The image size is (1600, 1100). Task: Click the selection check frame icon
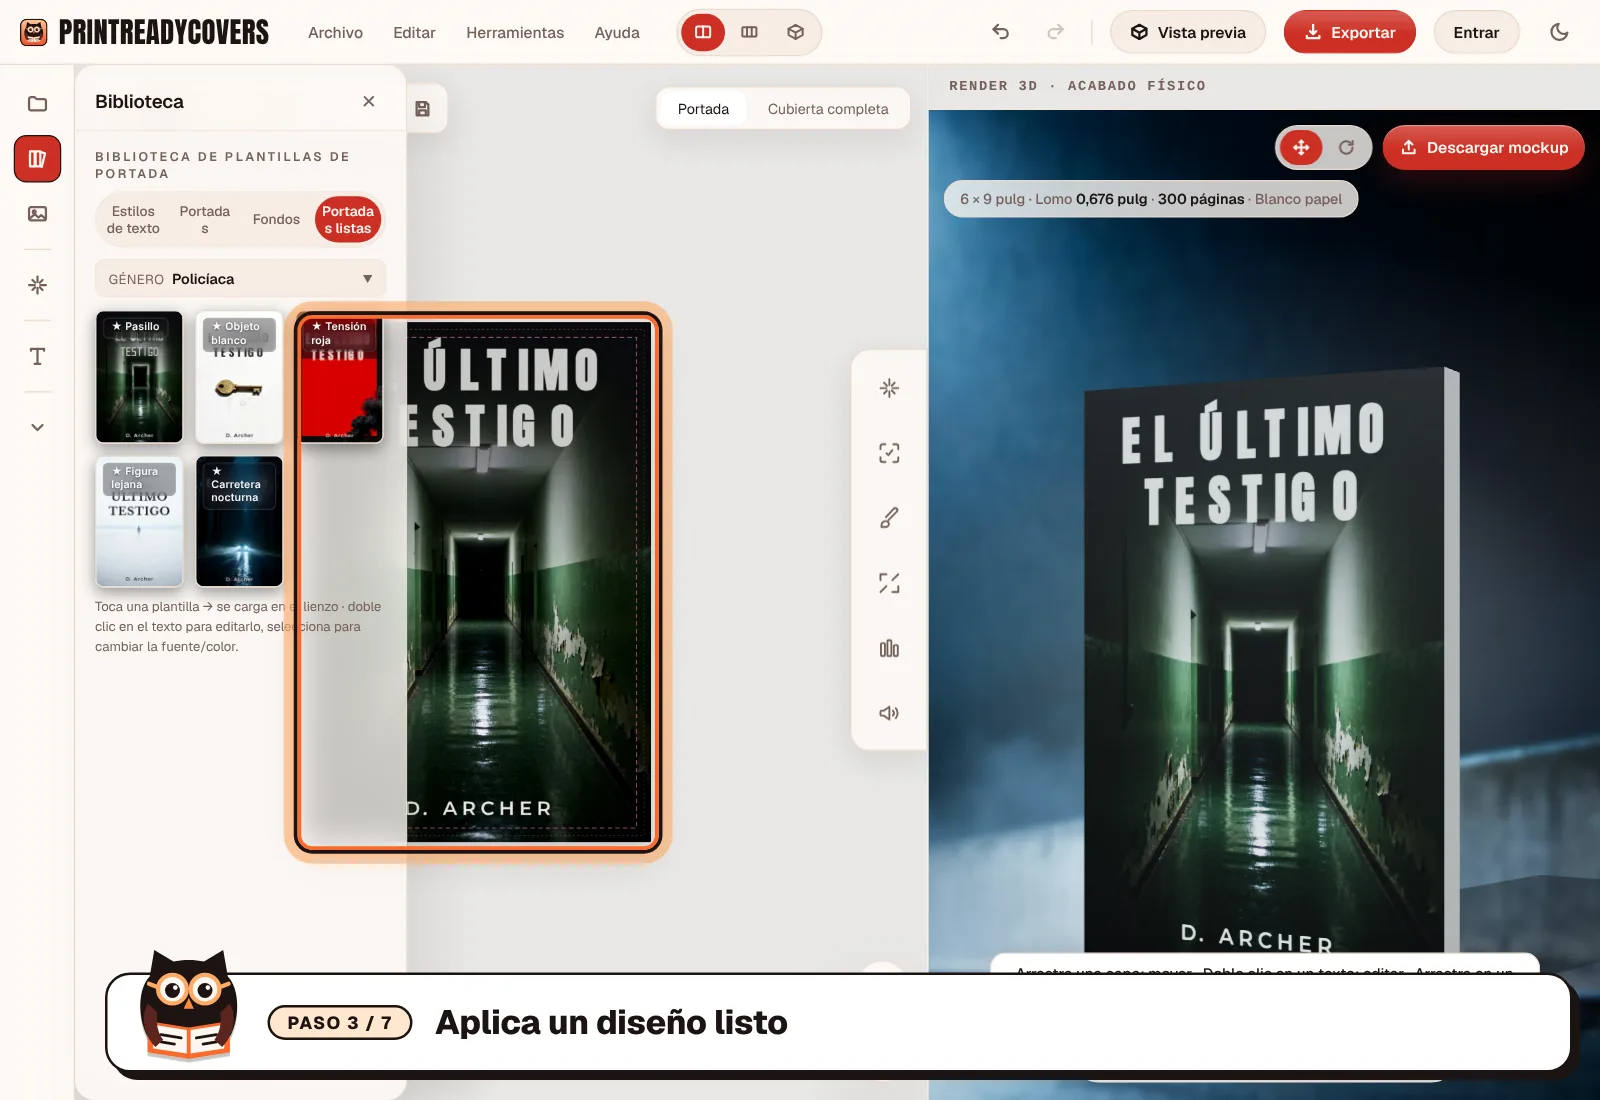click(889, 453)
